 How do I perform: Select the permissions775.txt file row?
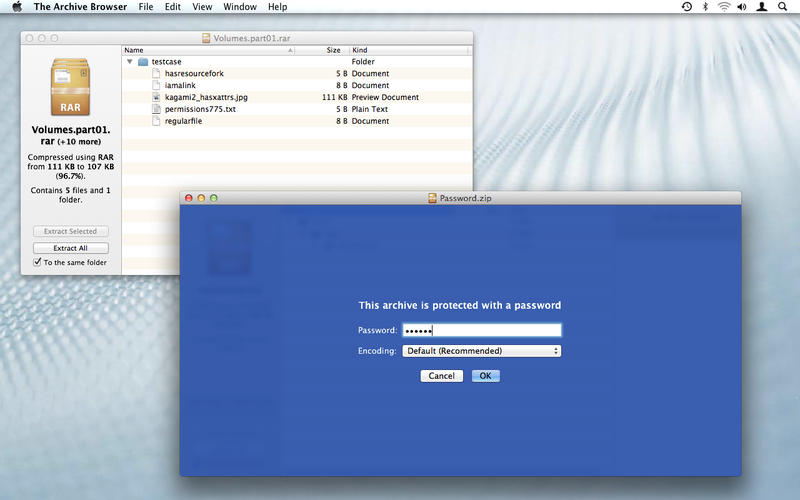pos(297,109)
